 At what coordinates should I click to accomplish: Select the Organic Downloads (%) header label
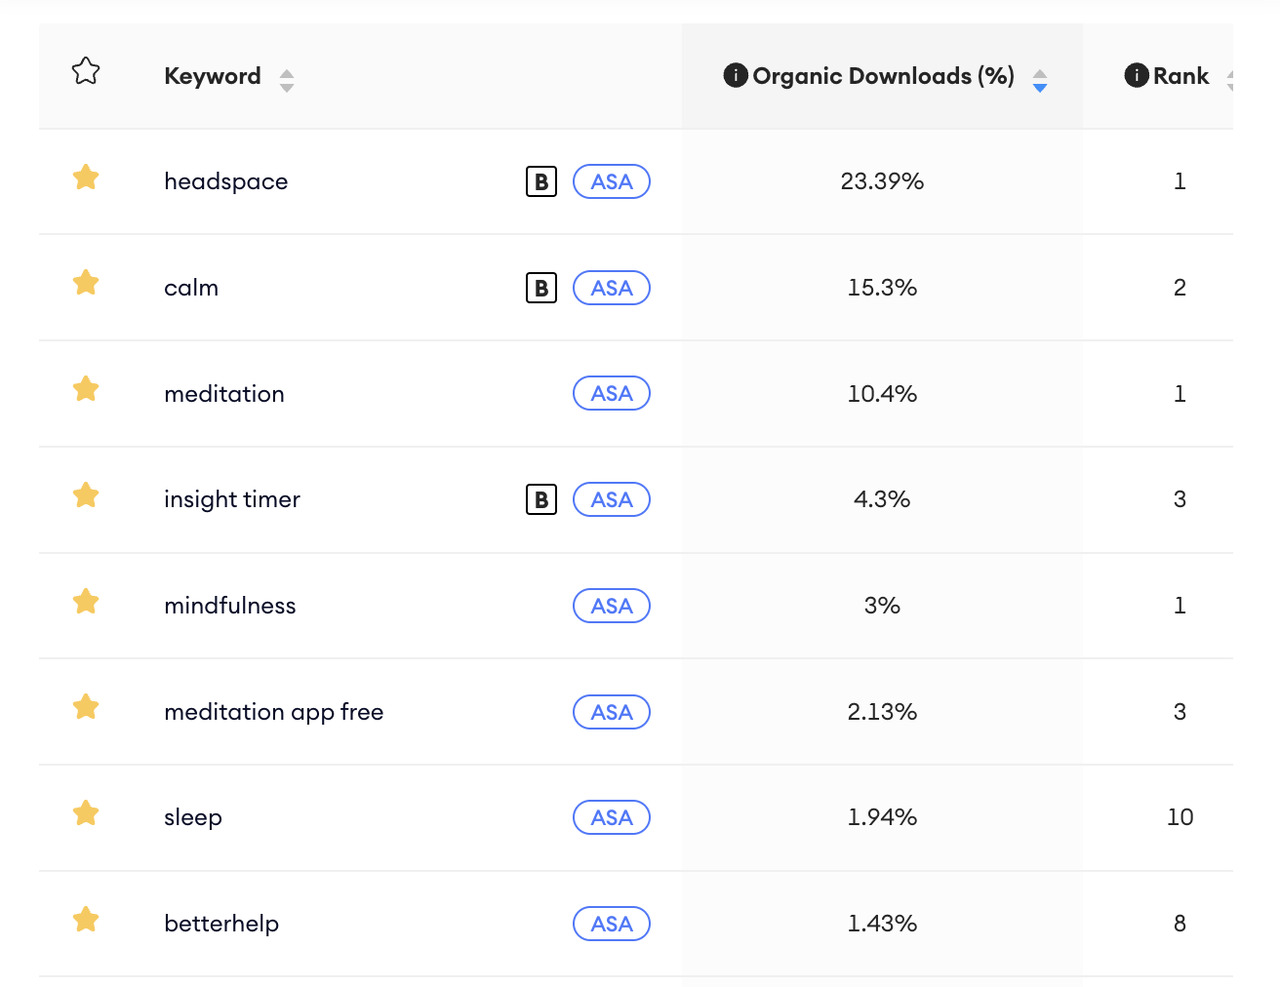[883, 76]
